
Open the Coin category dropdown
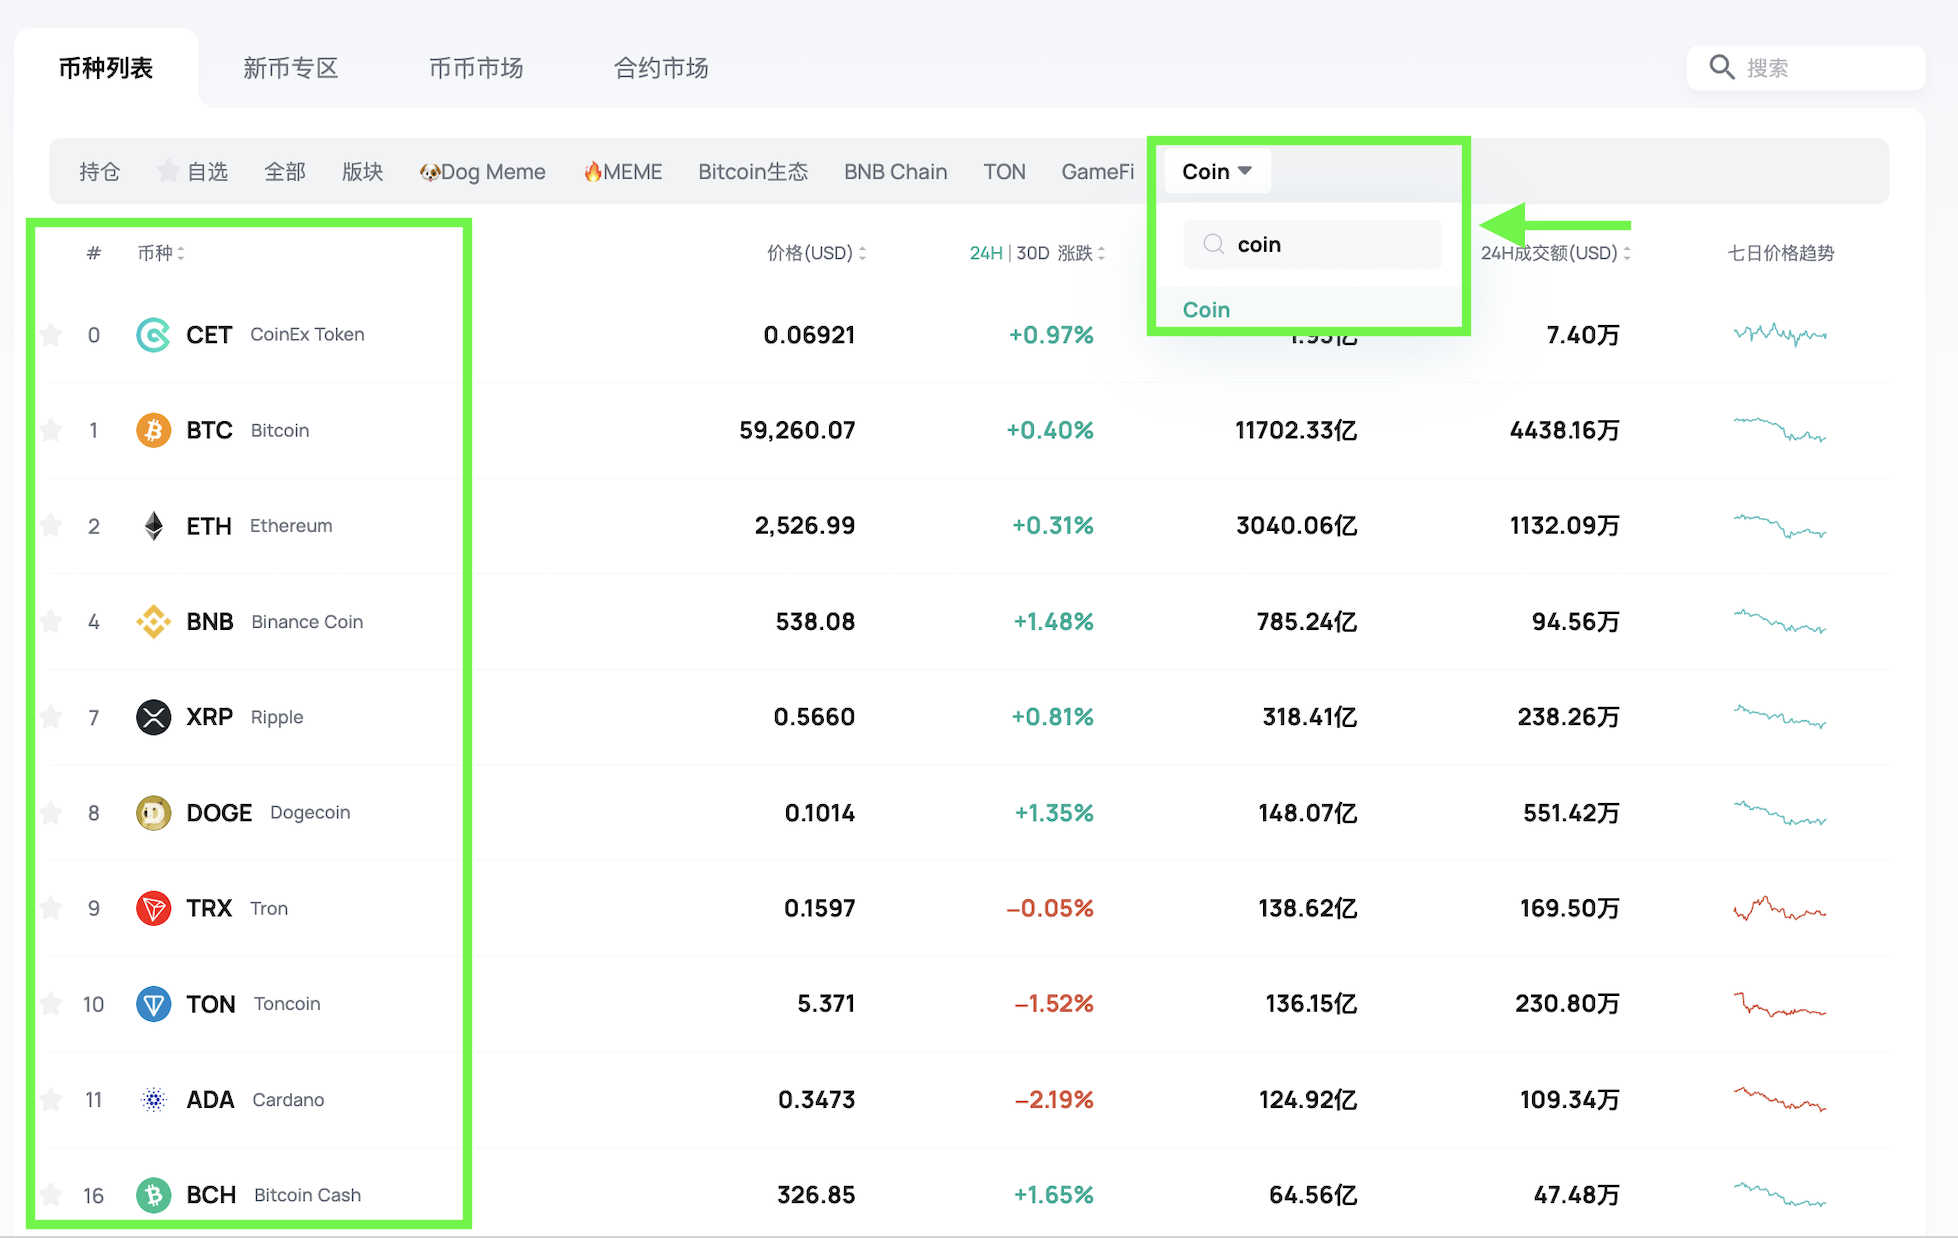tap(1217, 171)
